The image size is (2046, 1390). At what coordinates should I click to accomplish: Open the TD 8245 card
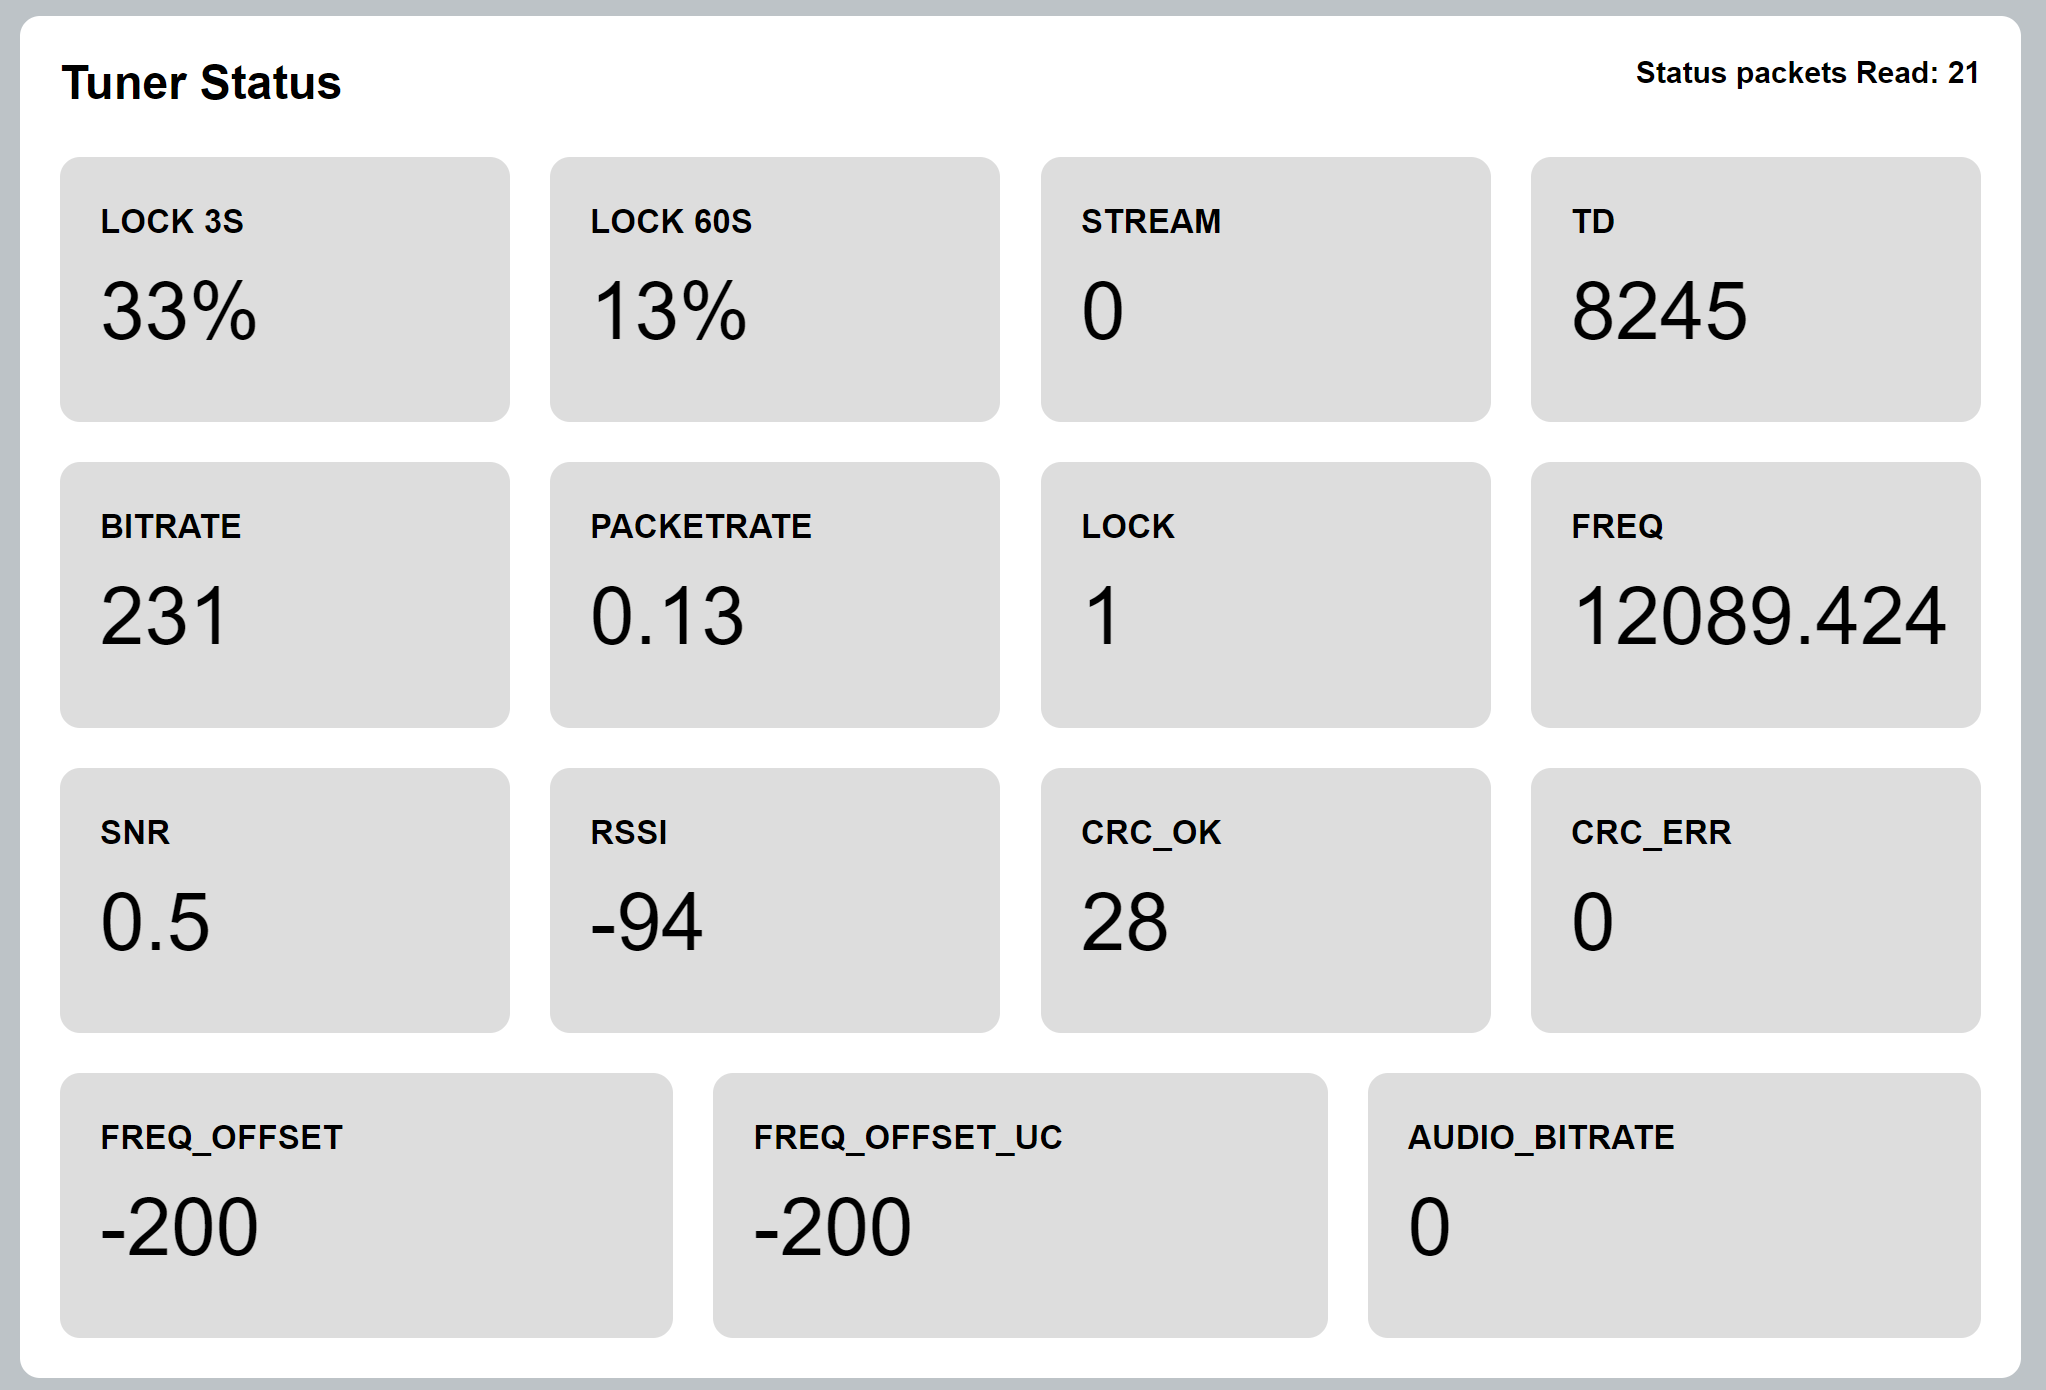[1755, 289]
